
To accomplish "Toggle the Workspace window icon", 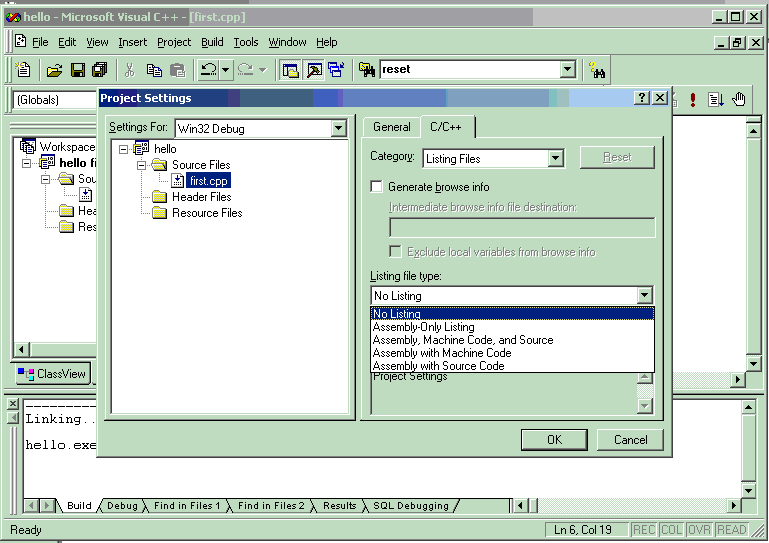I will [290, 70].
